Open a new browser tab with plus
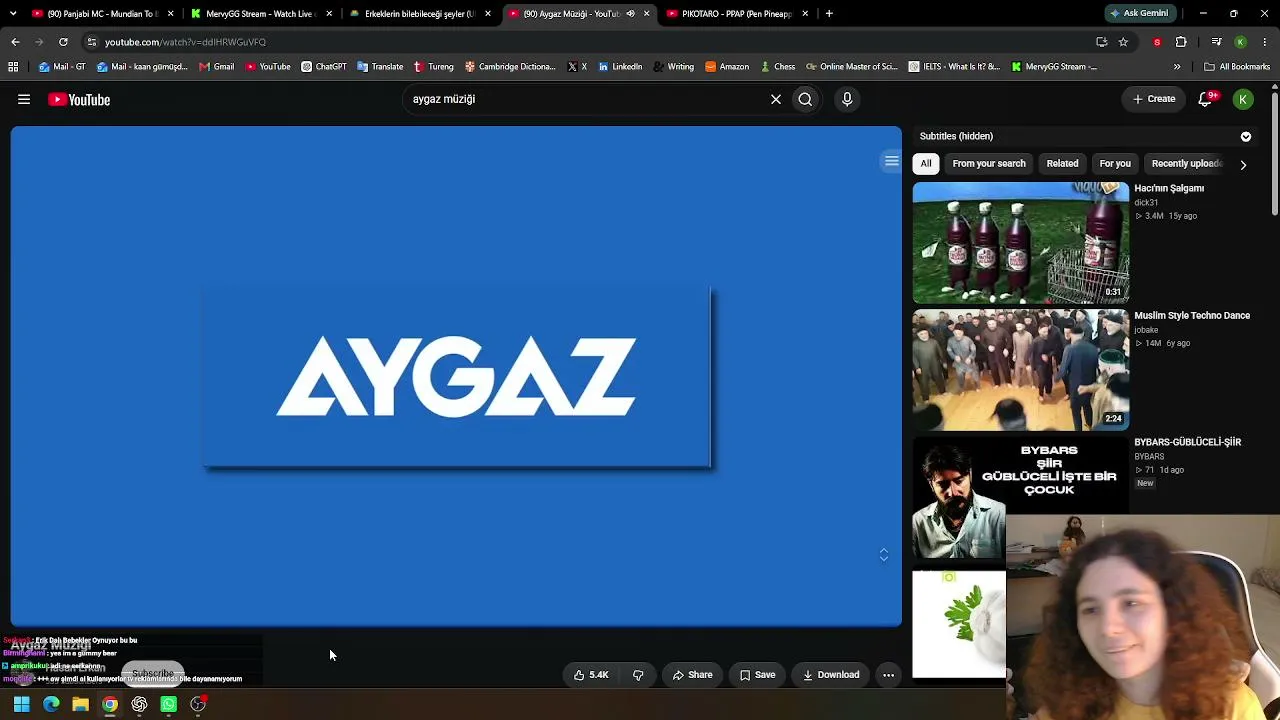 pyautogui.click(x=829, y=14)
